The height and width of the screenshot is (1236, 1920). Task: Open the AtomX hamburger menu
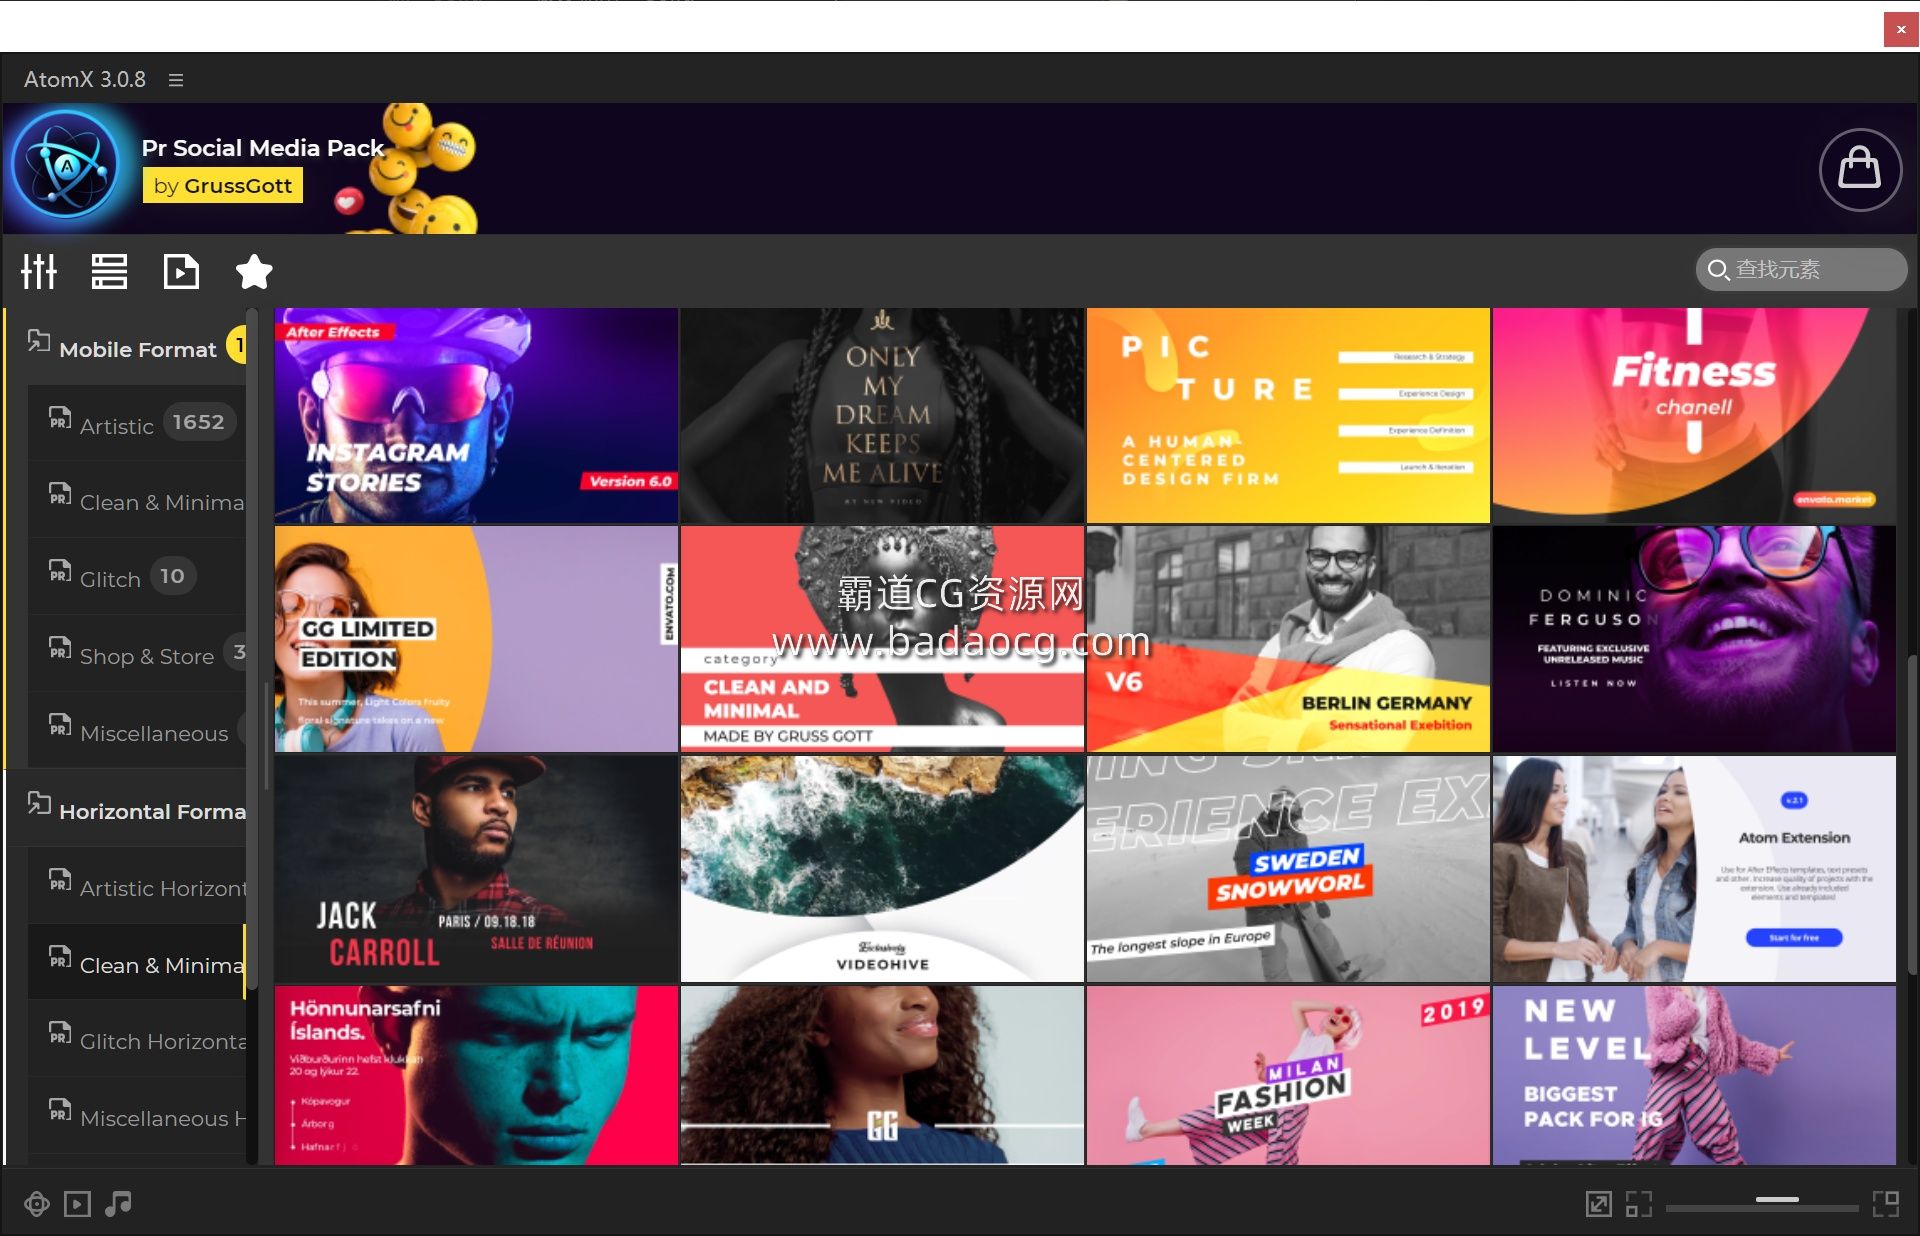point(176,80)
